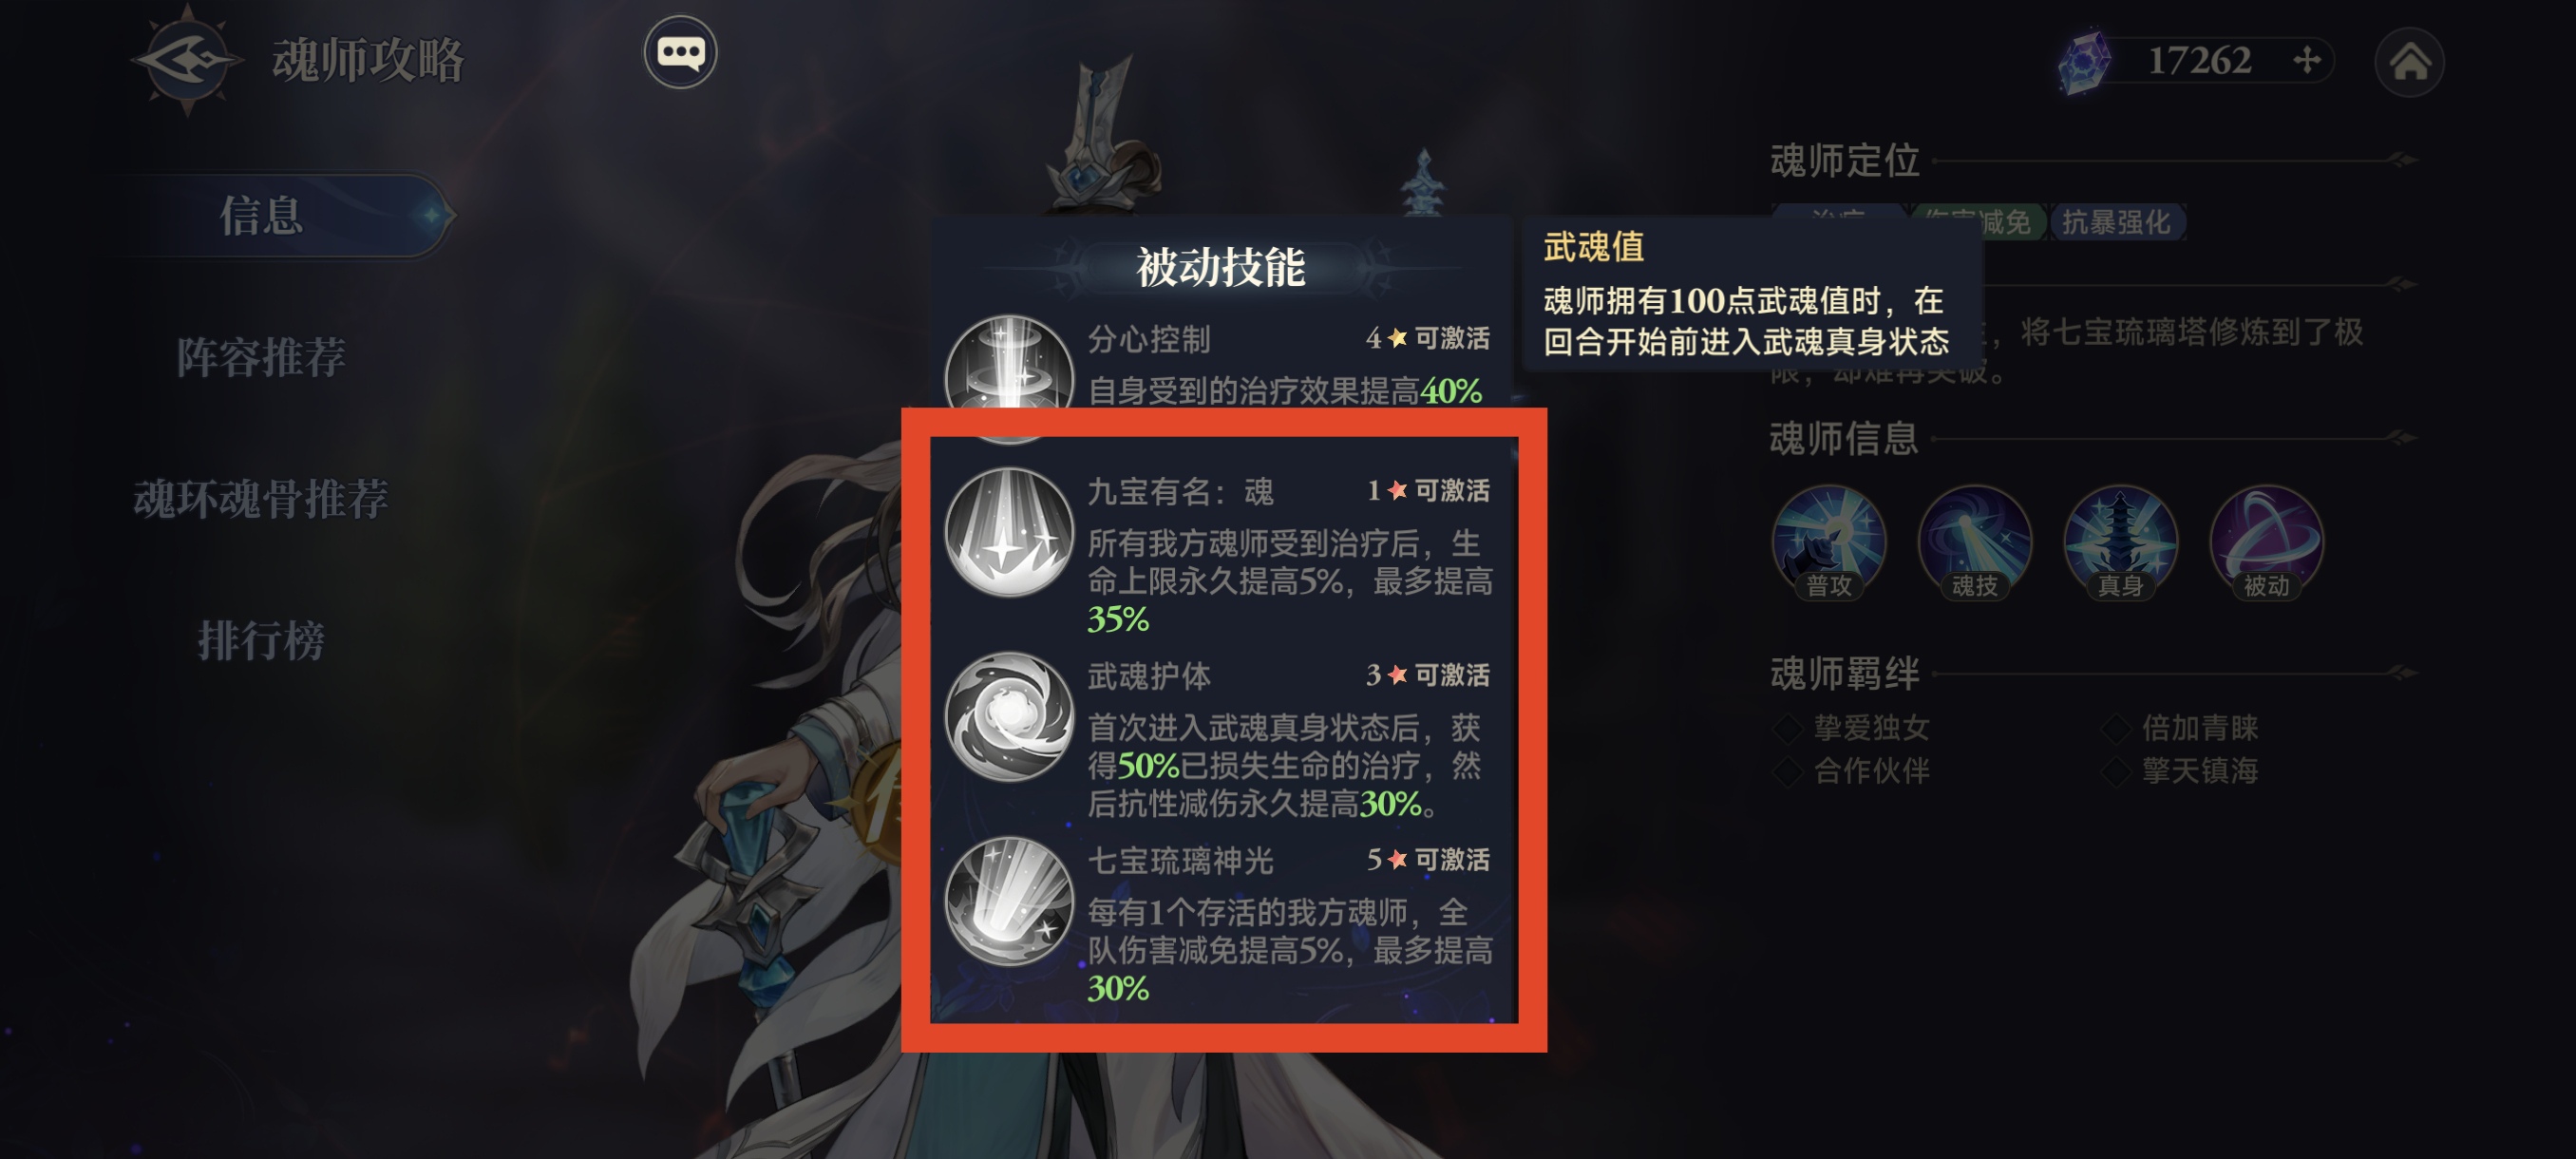2576x1159 pixels.
Task: Open the 排行榜 tab
Action: point(261,640)
